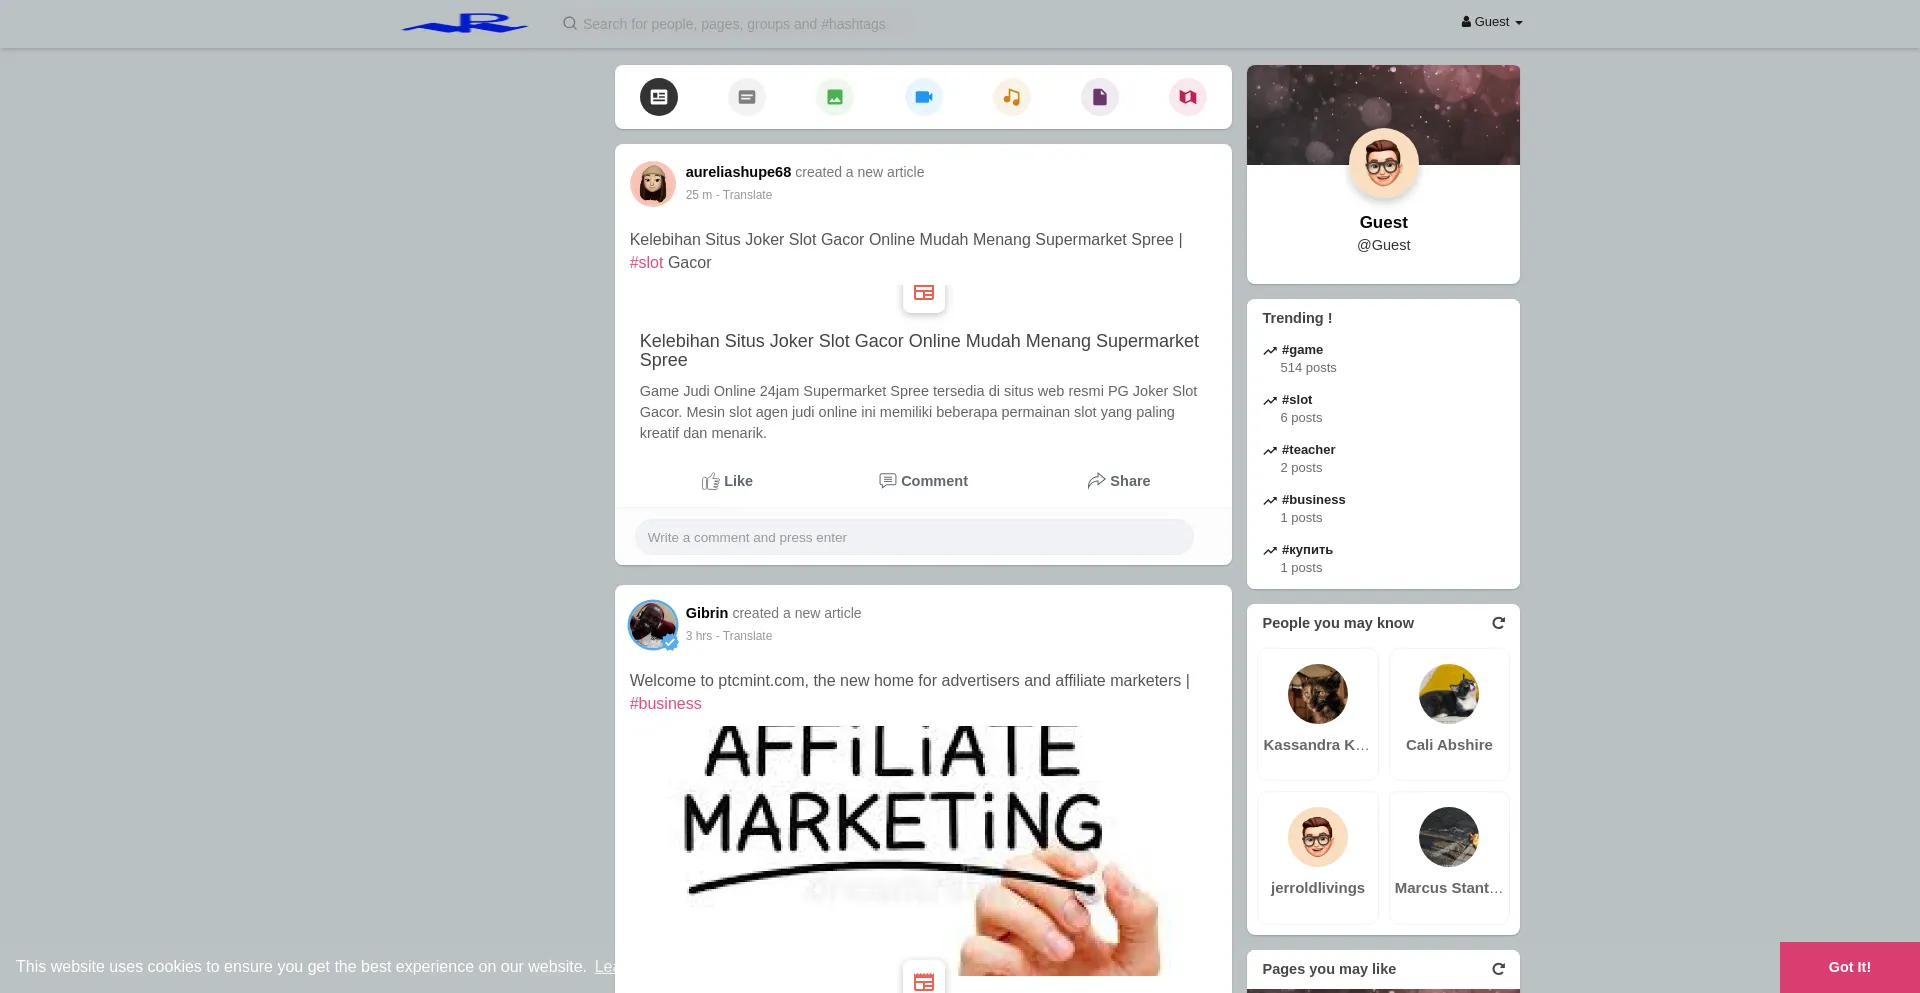Filter feed by music note icon

[1011, 97]
